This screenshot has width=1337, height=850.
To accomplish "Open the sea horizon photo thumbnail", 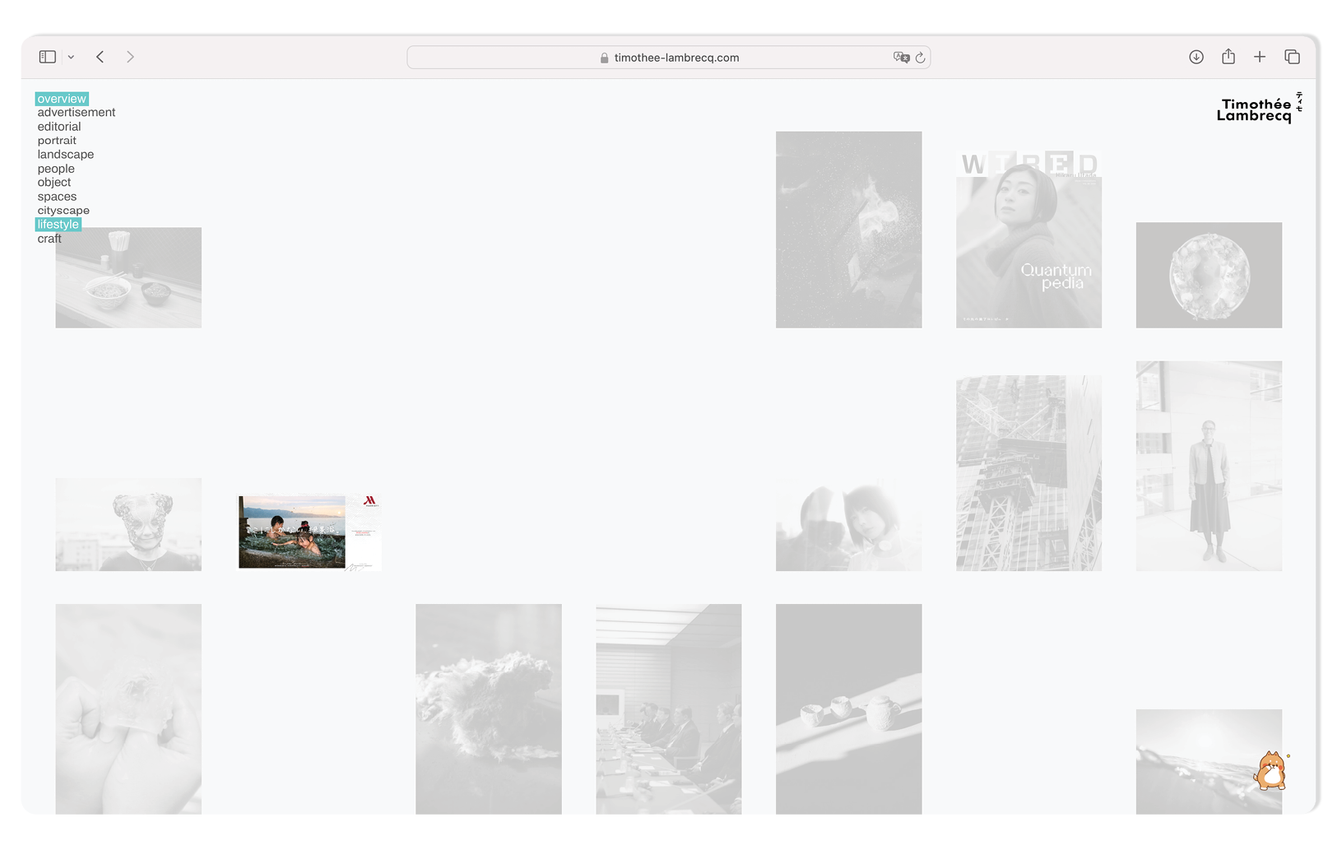I will pos(1209,761).
